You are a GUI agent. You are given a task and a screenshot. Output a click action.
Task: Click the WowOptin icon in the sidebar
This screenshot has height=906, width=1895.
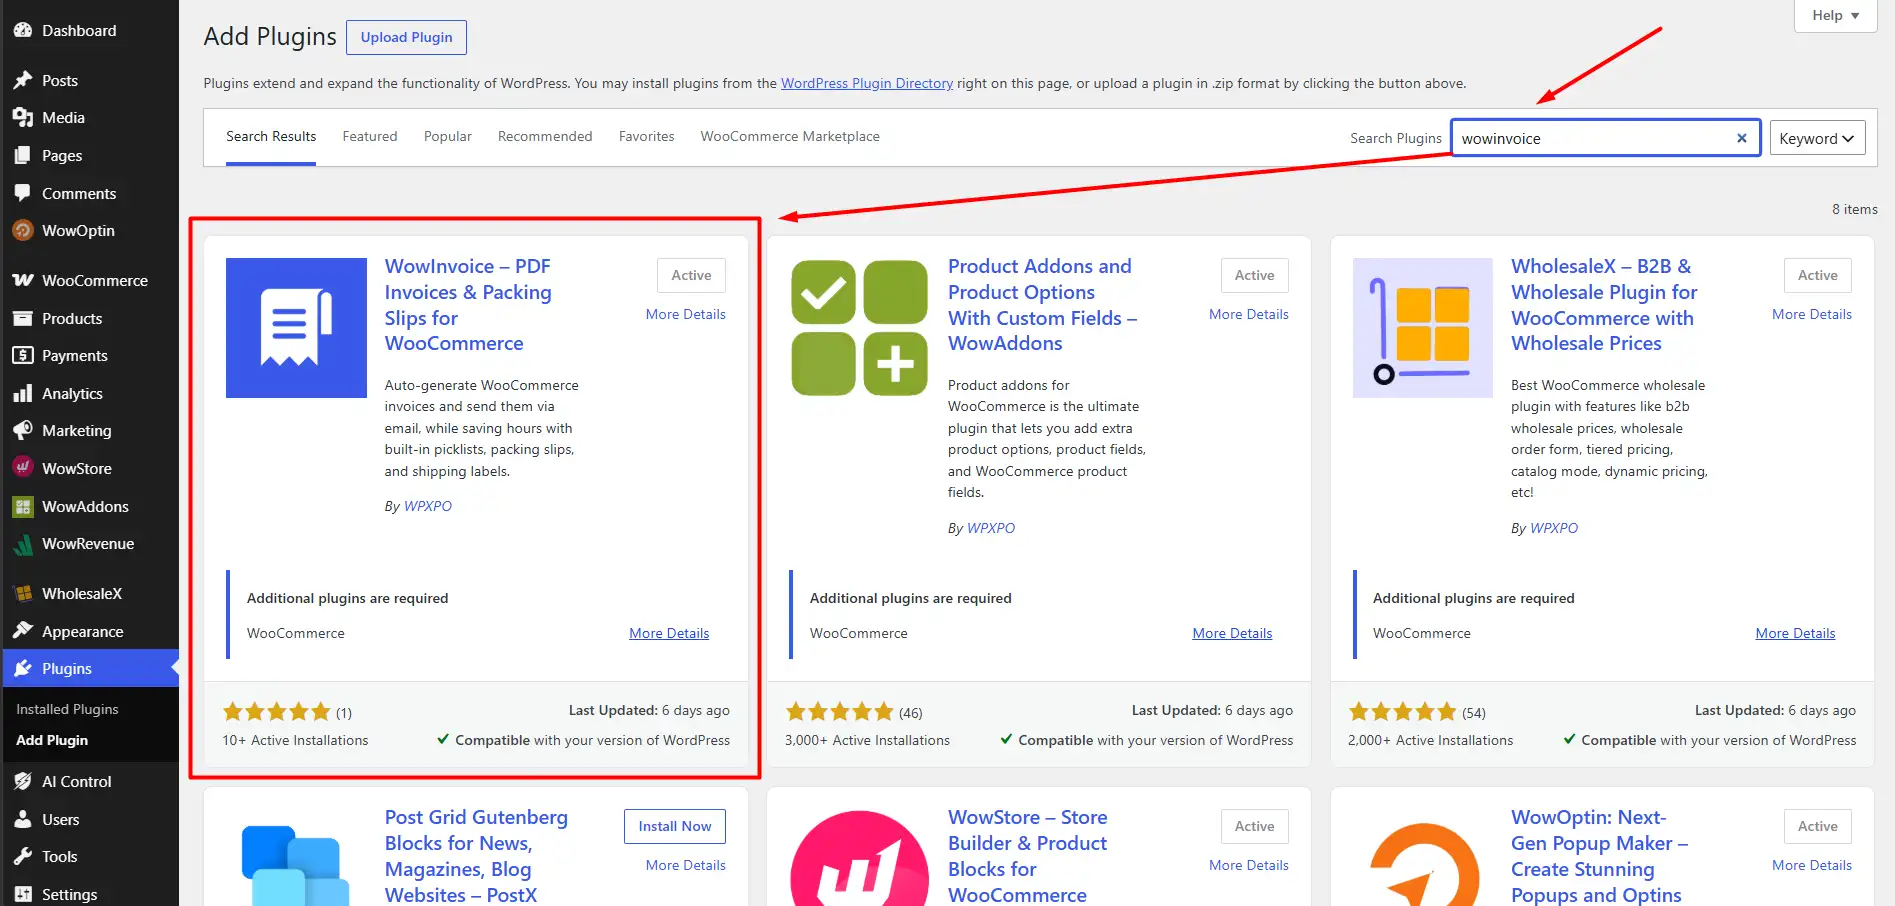[23, 231]
